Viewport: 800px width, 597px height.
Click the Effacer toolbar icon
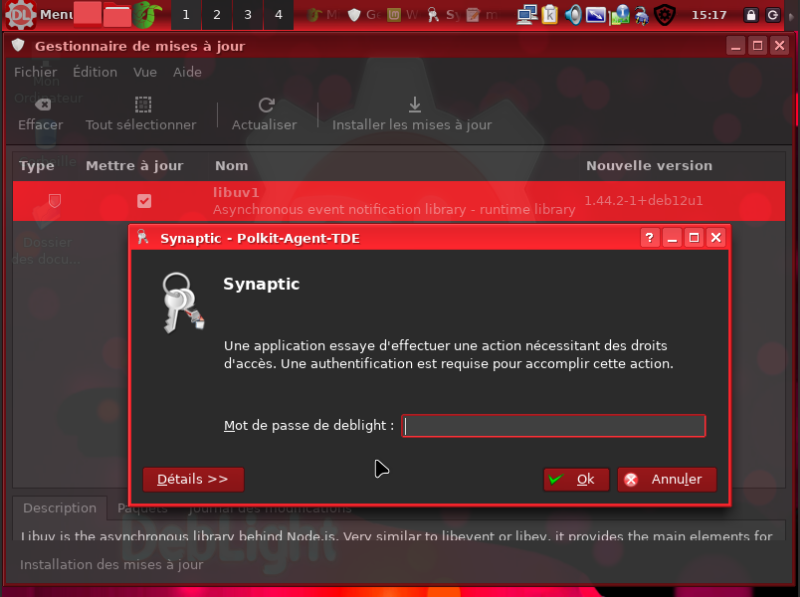[x=40, y=105]
